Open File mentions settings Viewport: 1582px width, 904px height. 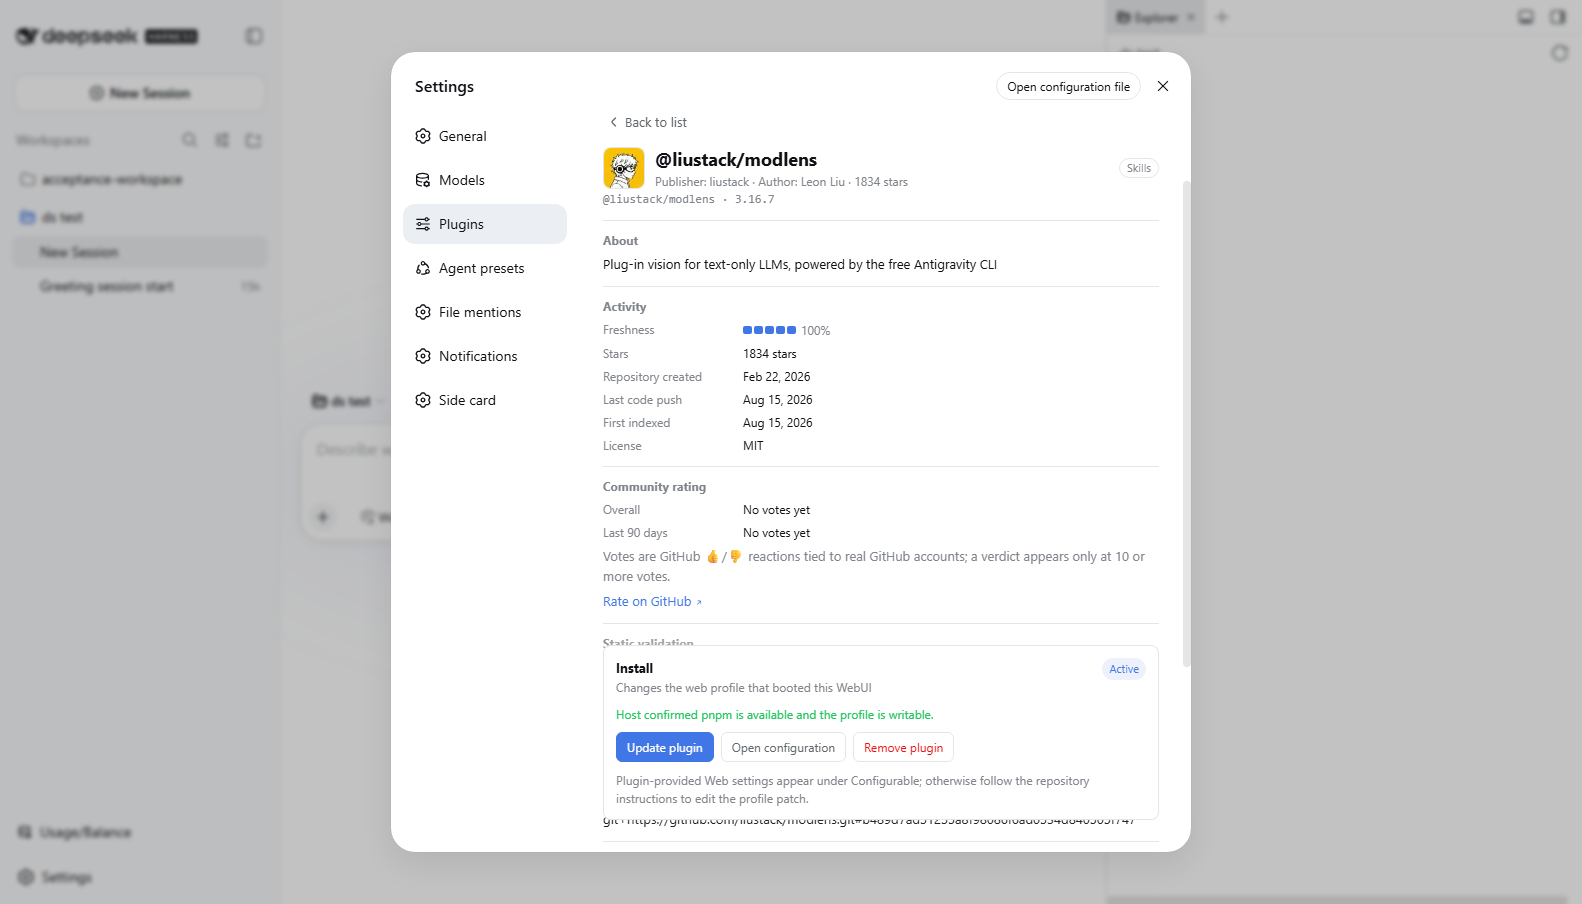click(485, 312)
